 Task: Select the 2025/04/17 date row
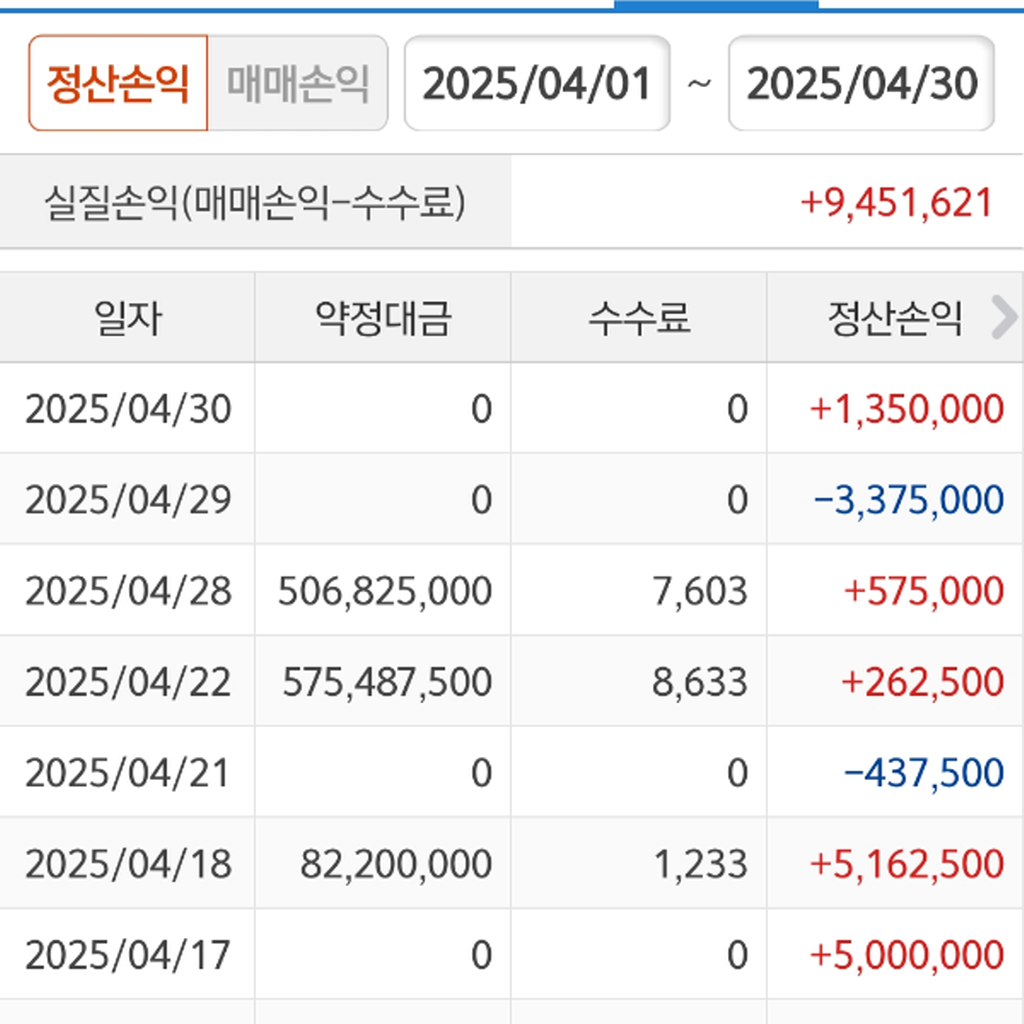coord(128,955)
